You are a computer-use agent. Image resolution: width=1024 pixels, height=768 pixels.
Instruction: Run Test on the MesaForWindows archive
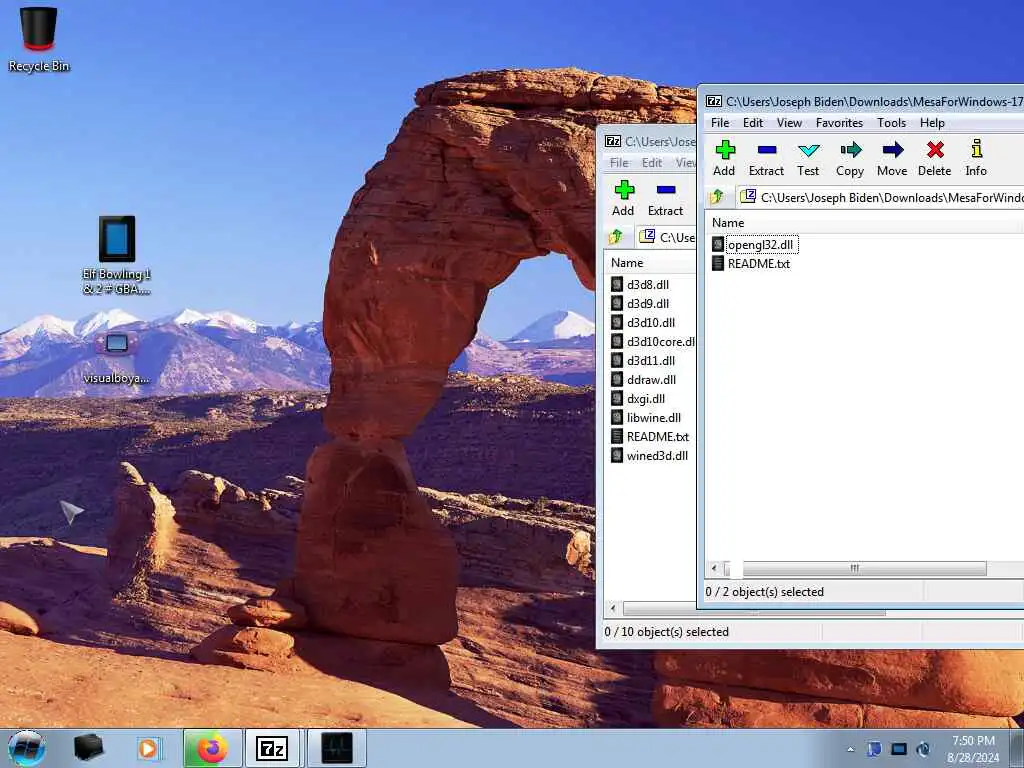[808, 158]
